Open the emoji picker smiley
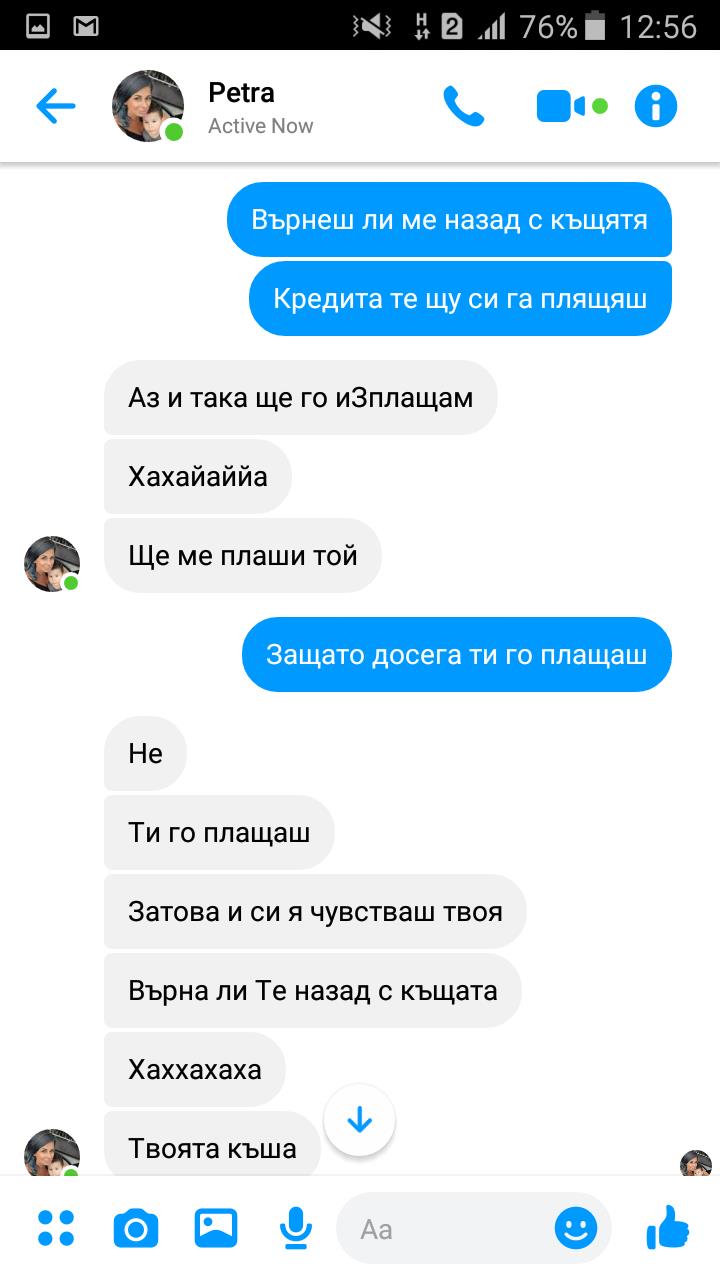 [x=576, y=1228]
